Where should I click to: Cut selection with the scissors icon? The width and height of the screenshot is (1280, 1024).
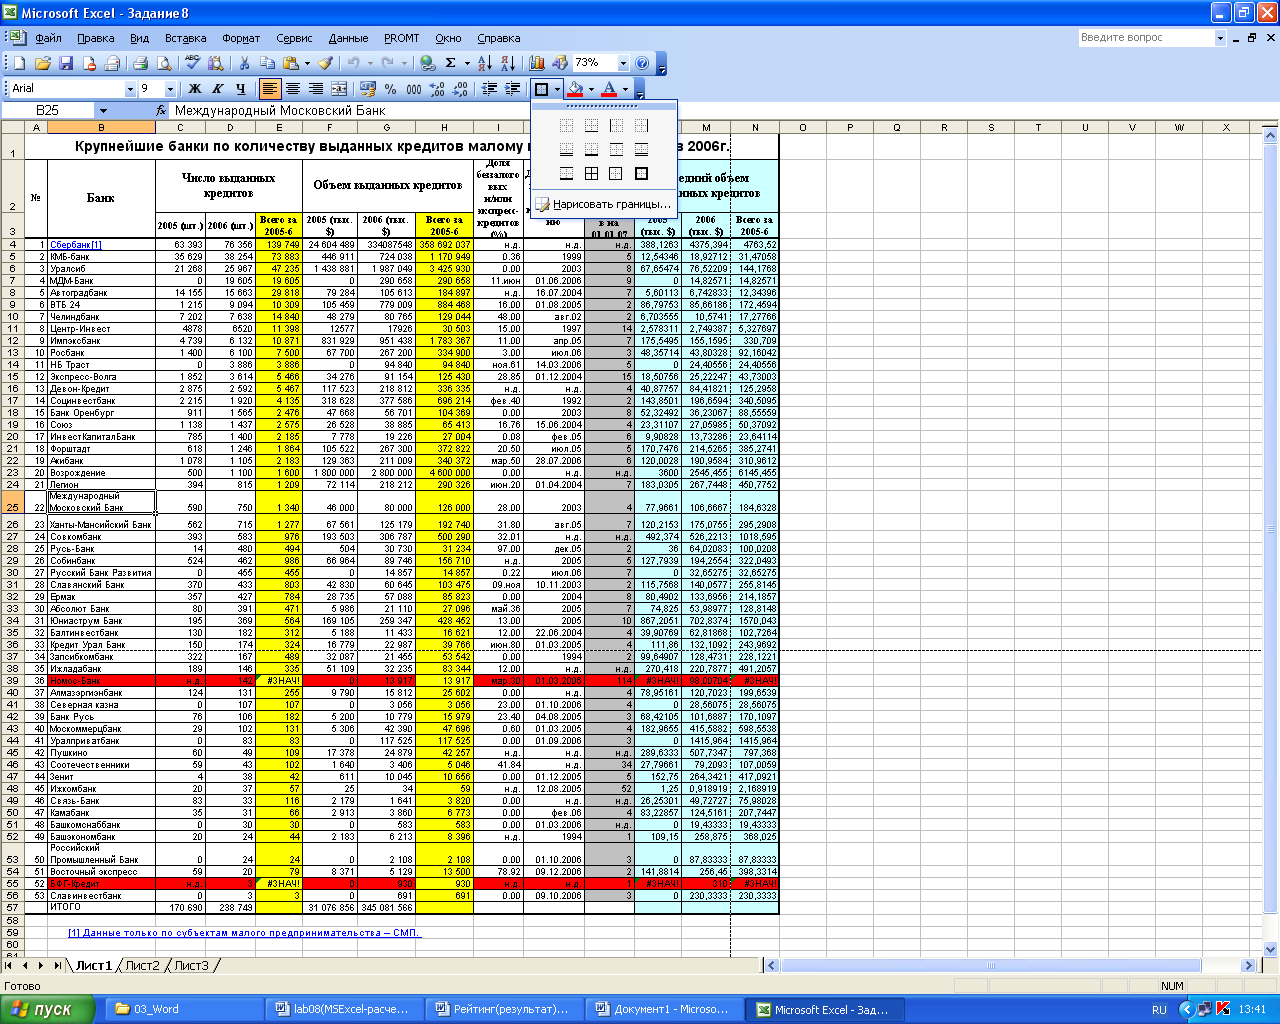[244, 63]
